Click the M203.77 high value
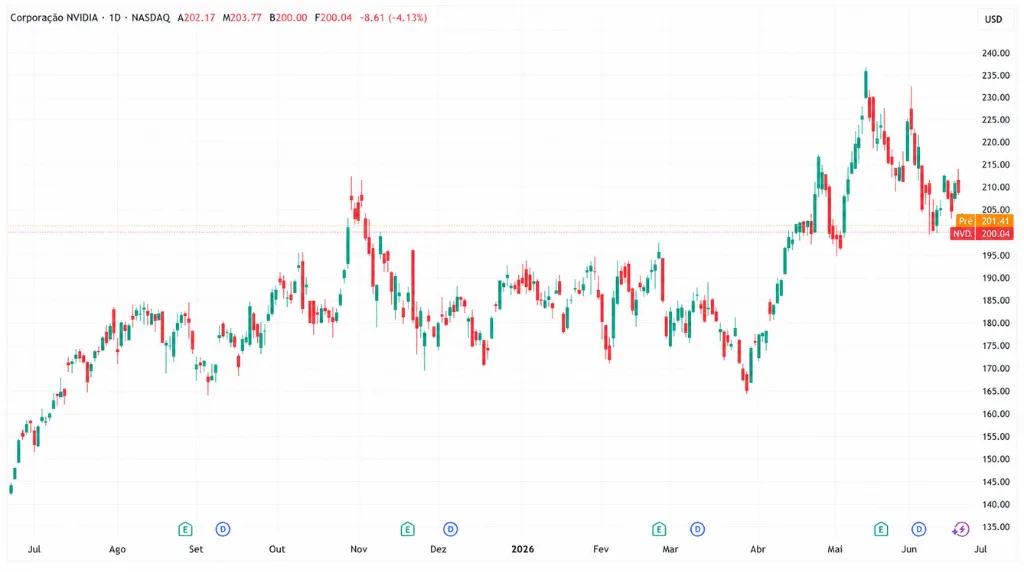 pyautogui.click(x=242, y=18)
